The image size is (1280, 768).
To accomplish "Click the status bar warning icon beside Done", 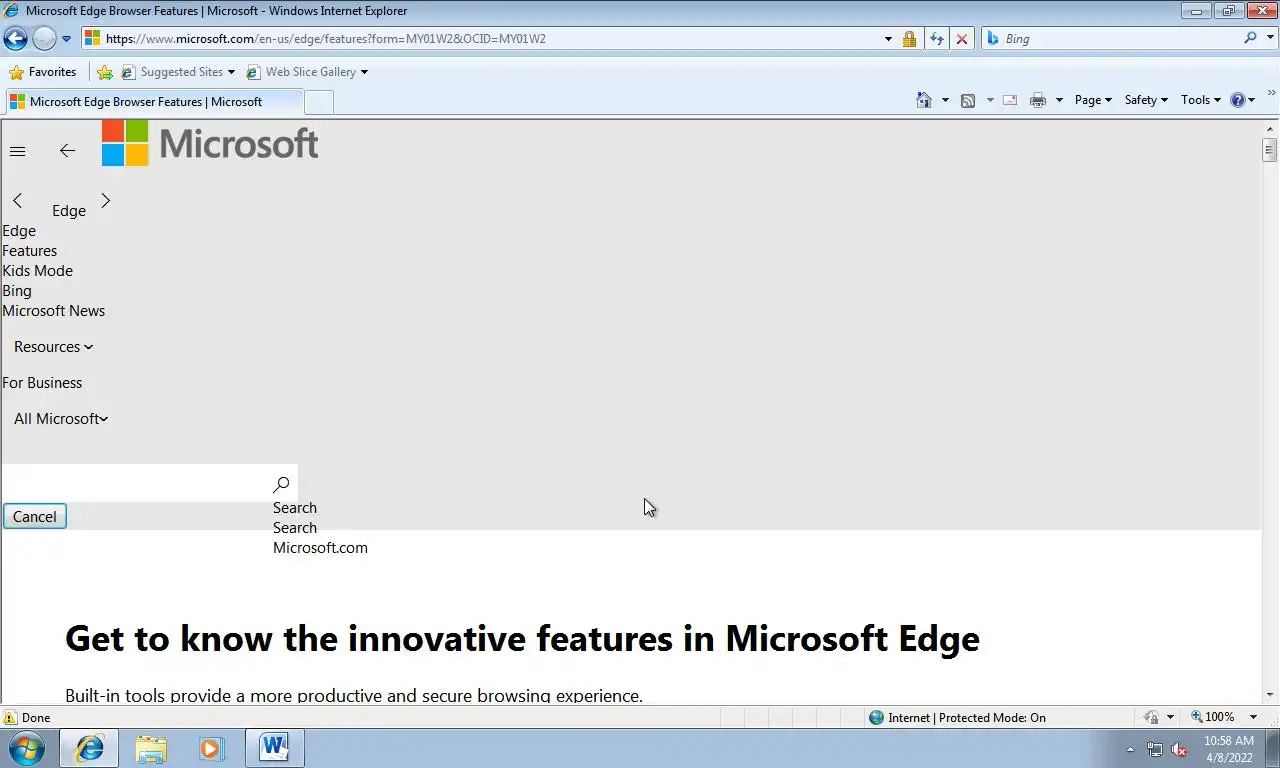I will click(x=11, y=717).
